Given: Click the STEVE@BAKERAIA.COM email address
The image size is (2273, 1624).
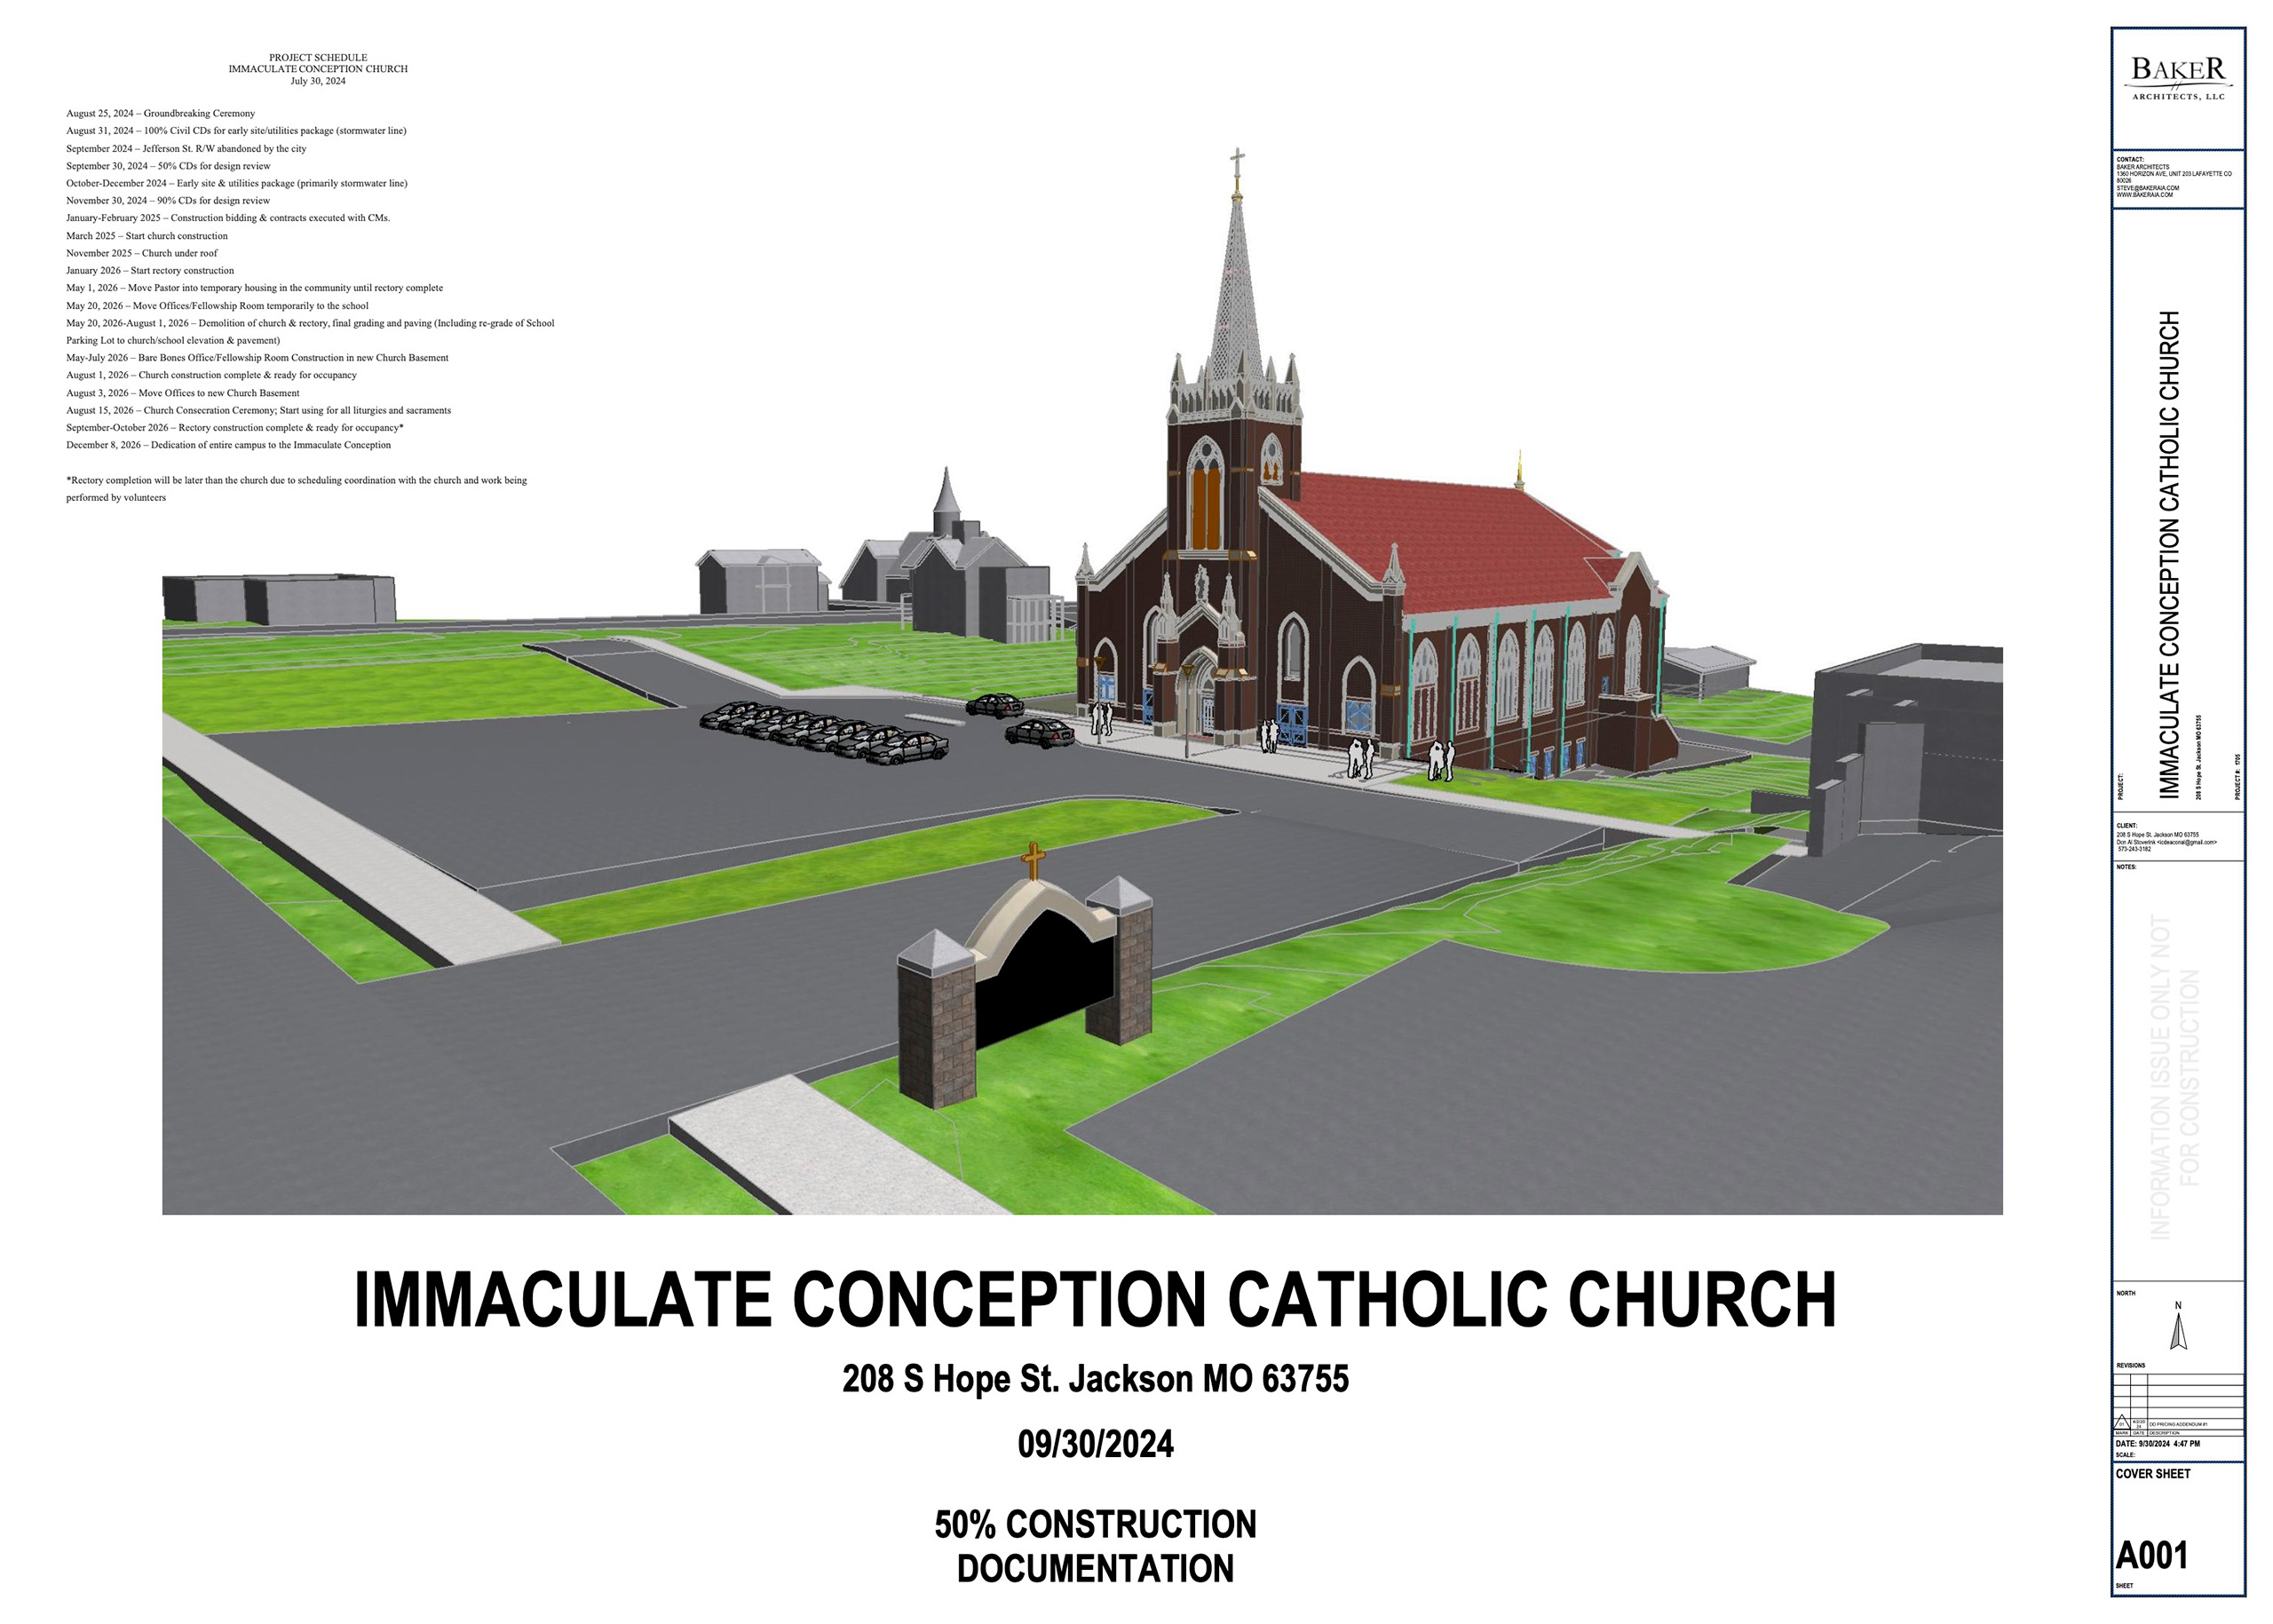Looking at the screenshot, I should [x=2147, y=188].
